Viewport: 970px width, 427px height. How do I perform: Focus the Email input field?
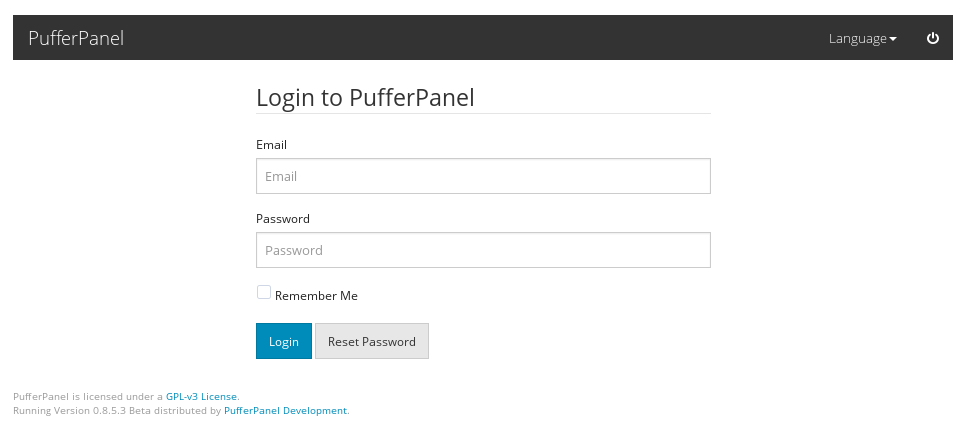point(483,176)
